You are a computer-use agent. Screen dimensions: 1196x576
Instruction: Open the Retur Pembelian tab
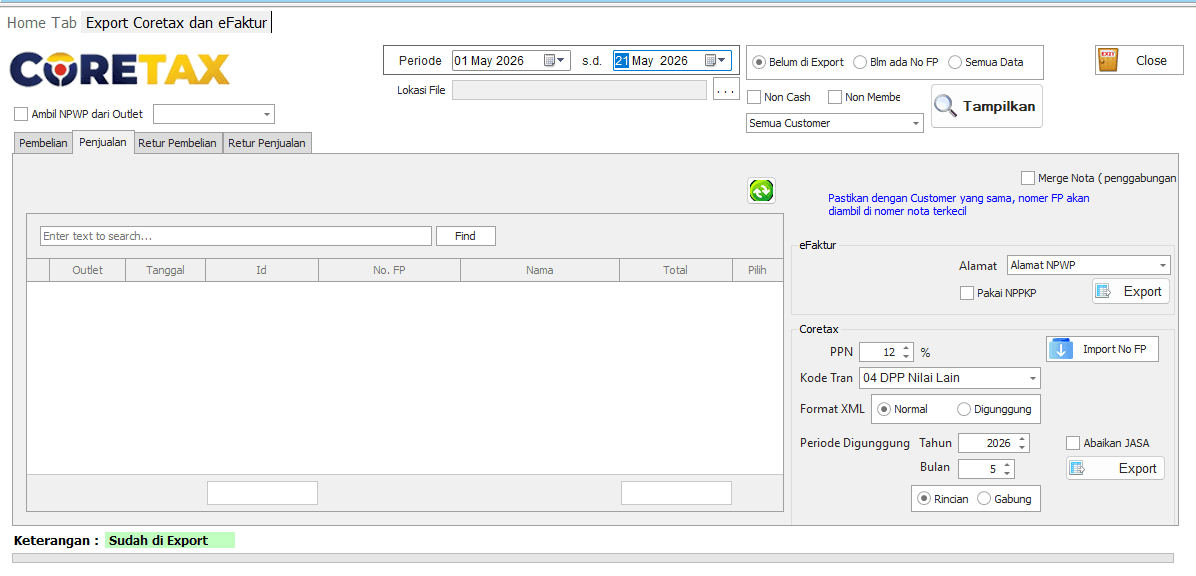click(178, 143)
